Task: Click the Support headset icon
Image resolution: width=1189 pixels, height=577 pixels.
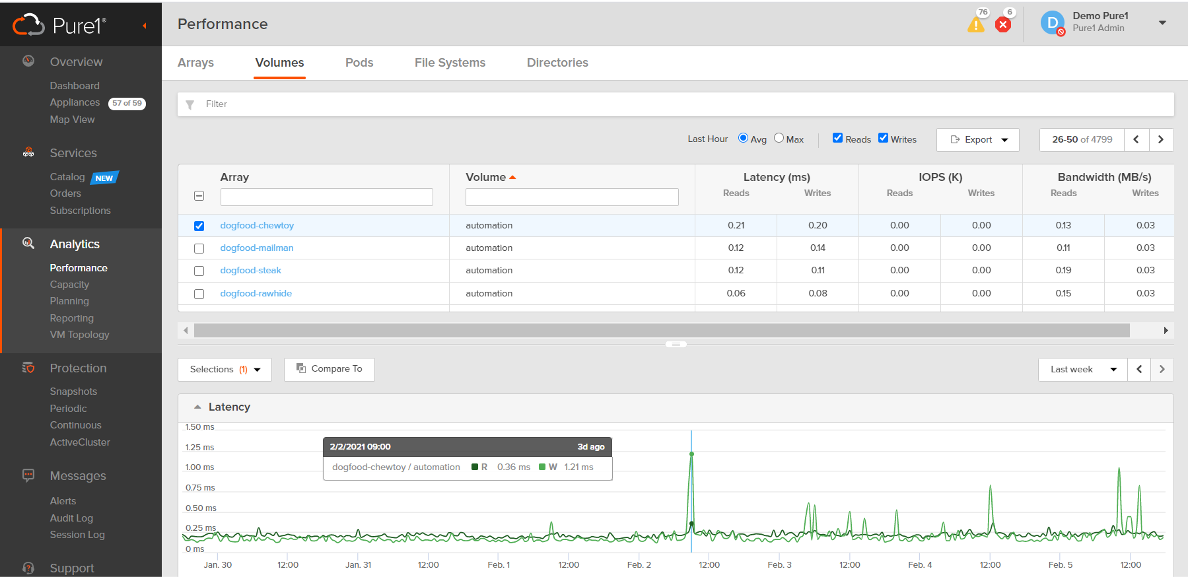Action: pyautogui.click(x=28, y=568)
